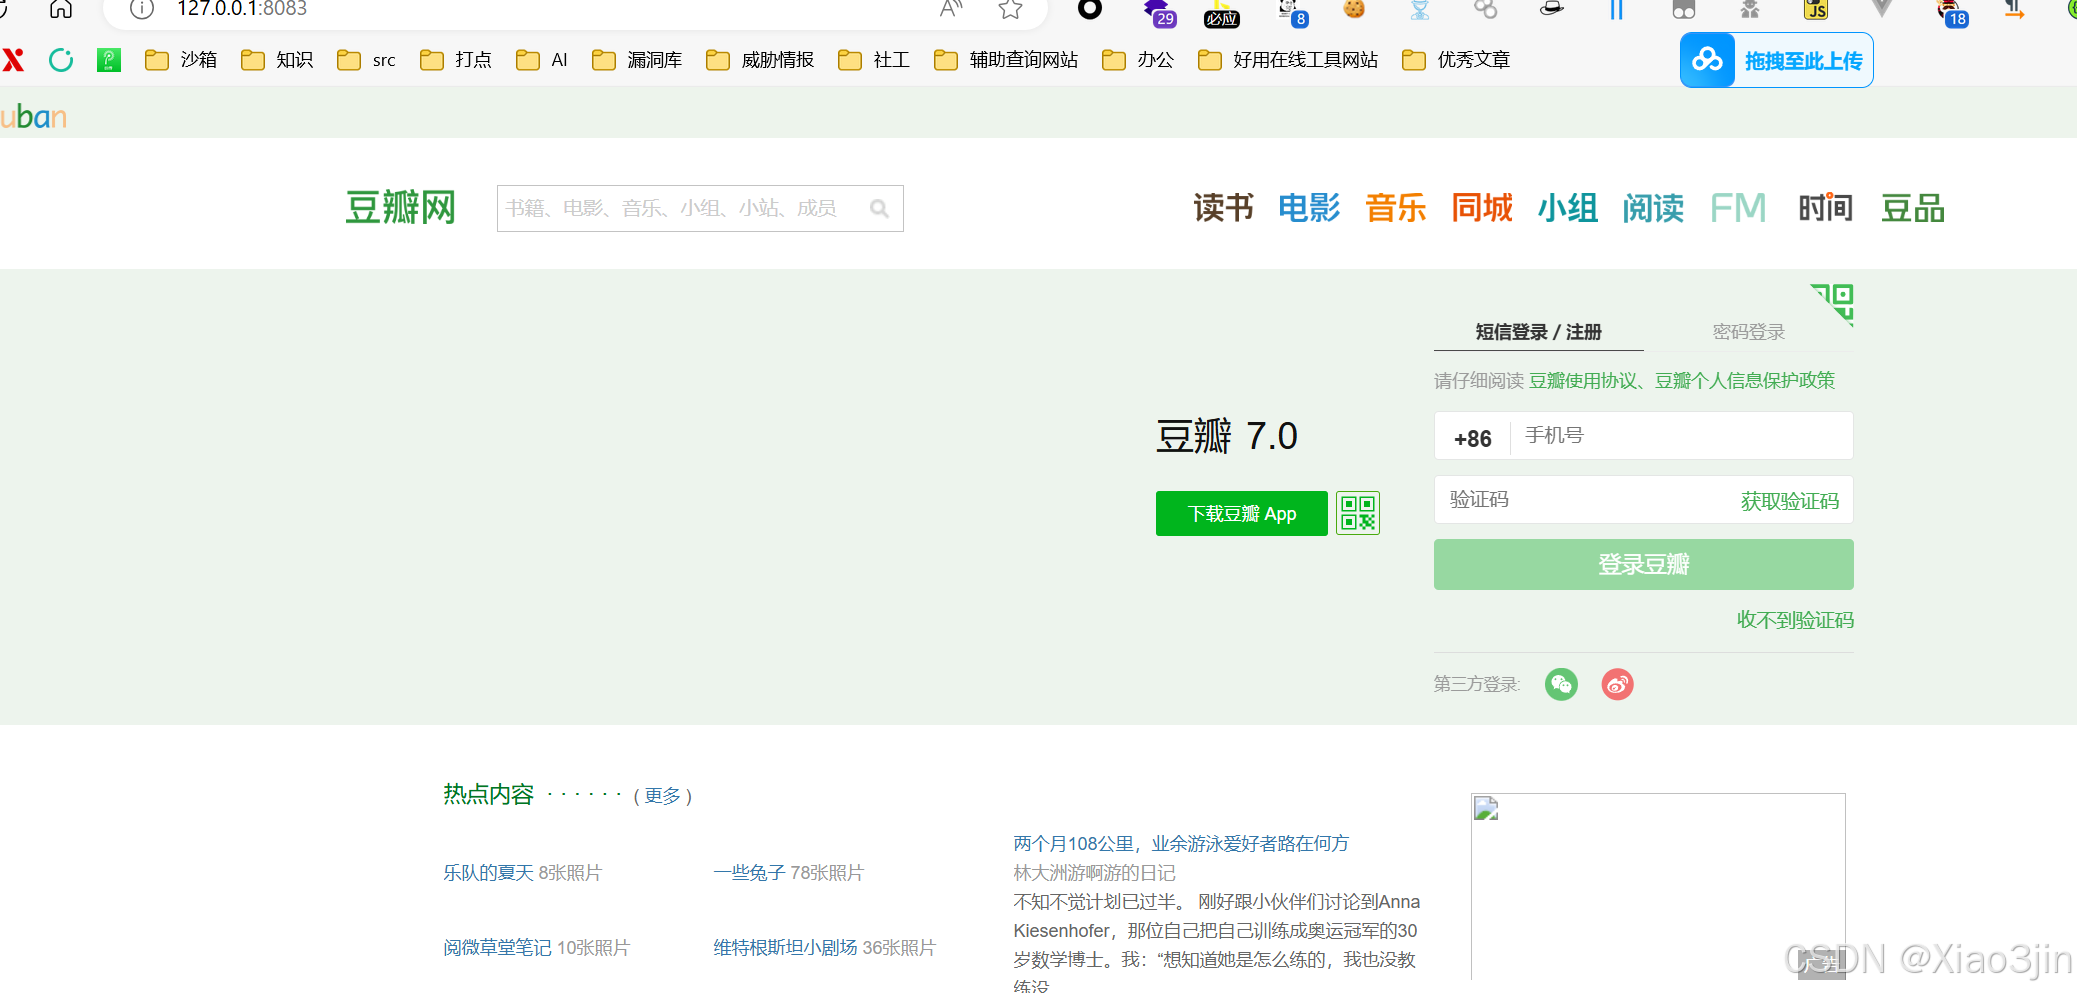Open the 豆瓣使用协议 link
2077x993 pixels.
[x=1583, y=380]
